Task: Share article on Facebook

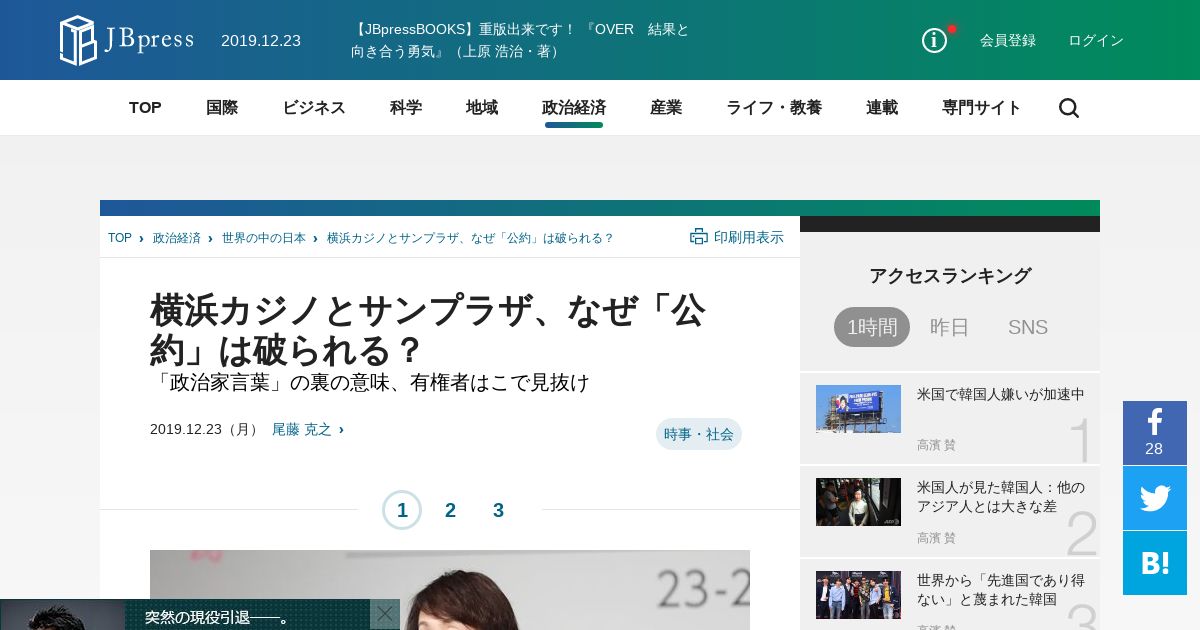Action: click(1155, 433)
